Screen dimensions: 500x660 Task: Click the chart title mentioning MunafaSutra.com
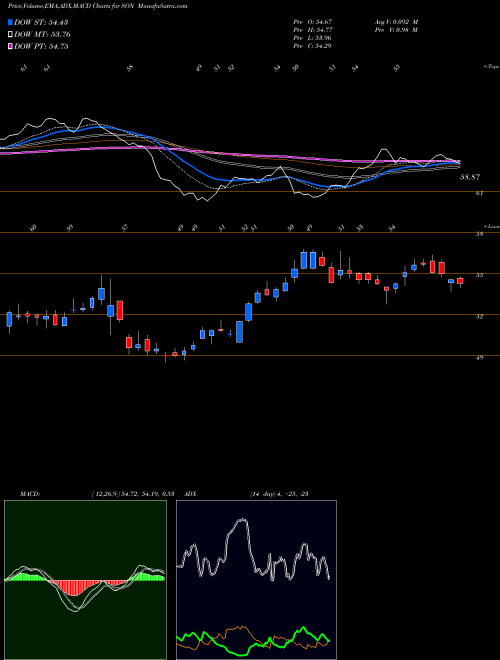click(97, 6)
